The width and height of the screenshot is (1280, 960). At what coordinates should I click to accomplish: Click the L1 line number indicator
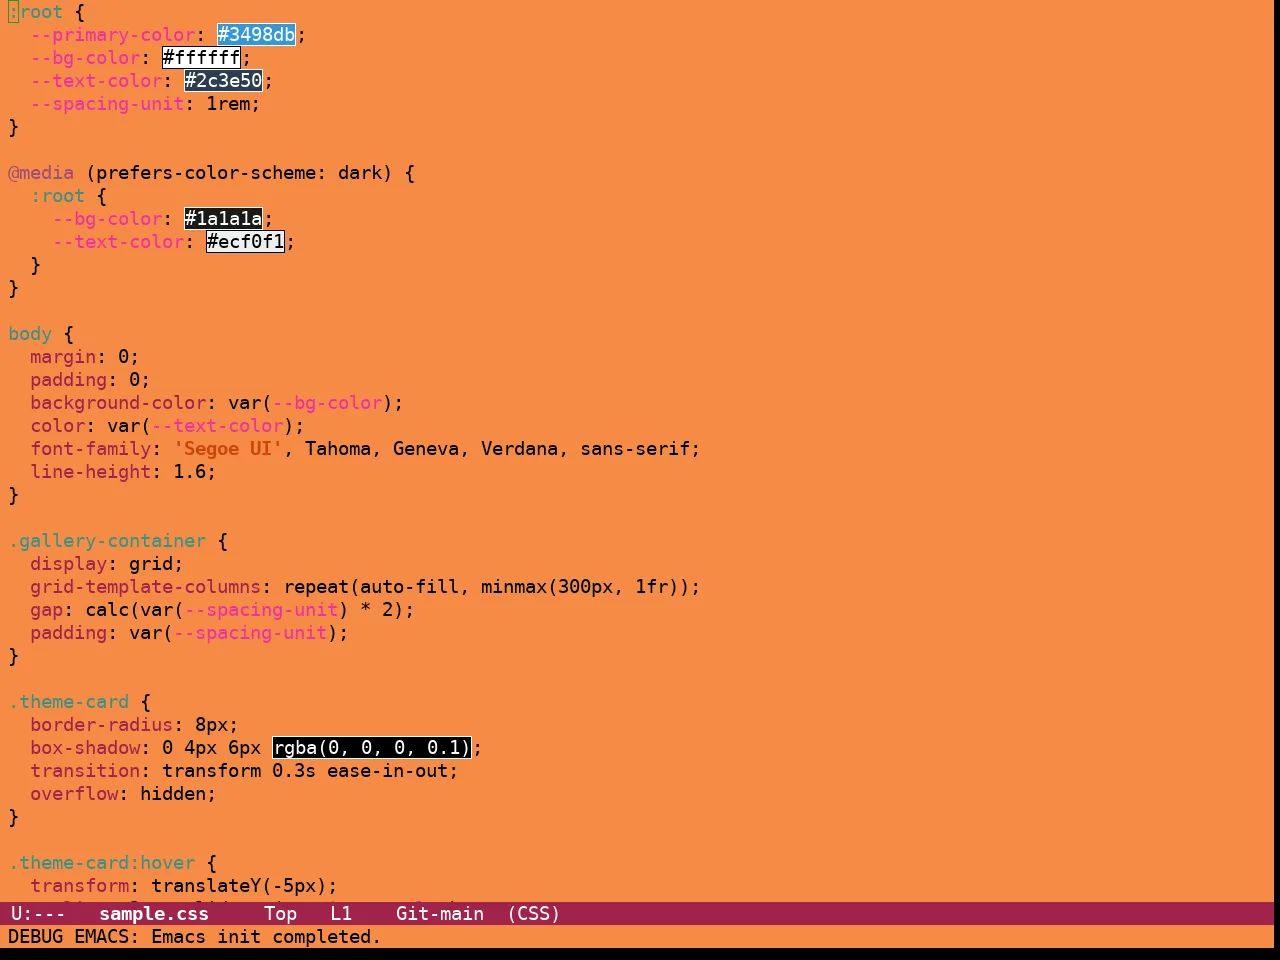tap(341, 914)
